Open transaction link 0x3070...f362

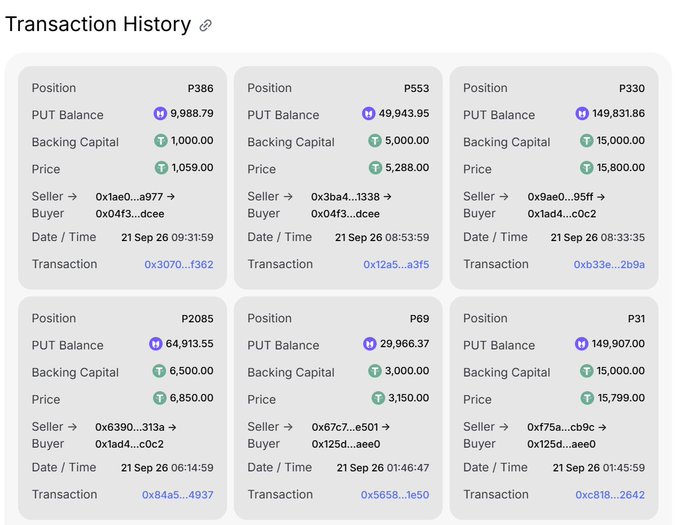click(x=179, y=264)
